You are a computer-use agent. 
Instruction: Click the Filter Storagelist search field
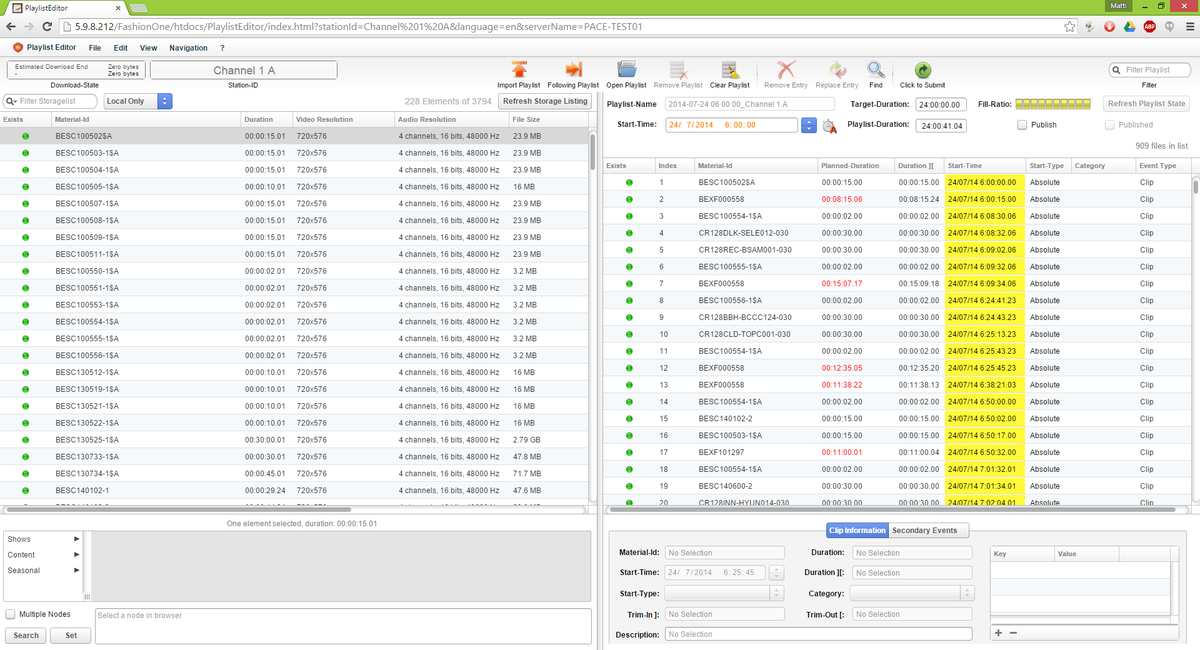[x=51, y=101]
